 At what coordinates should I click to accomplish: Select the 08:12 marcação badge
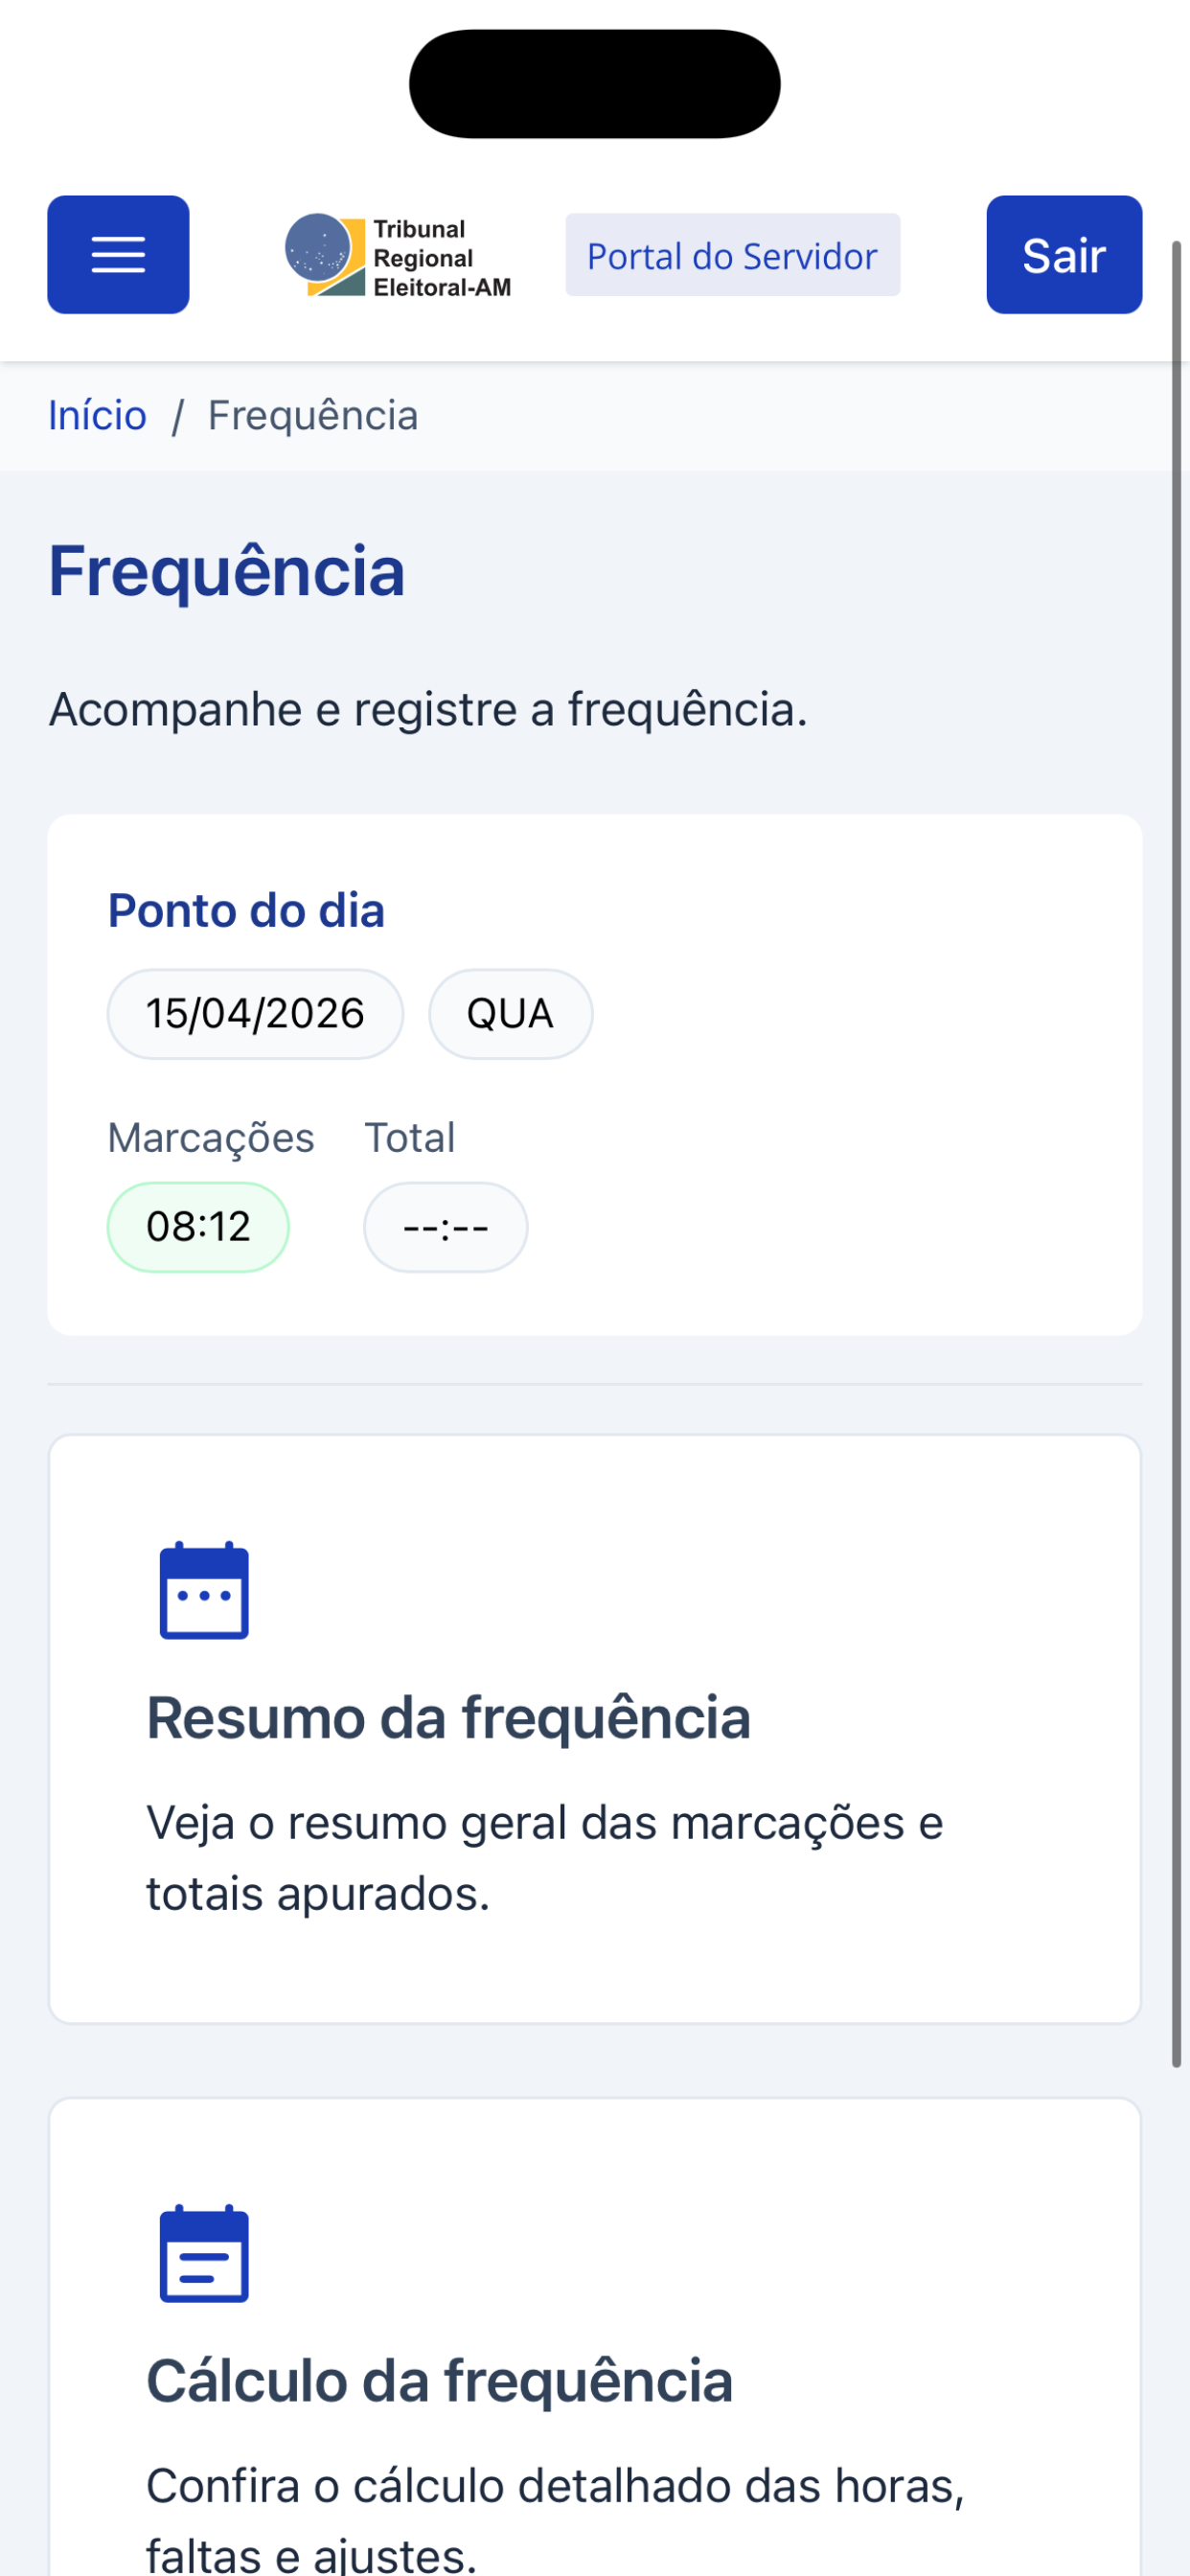click(x=198, y=1227)
